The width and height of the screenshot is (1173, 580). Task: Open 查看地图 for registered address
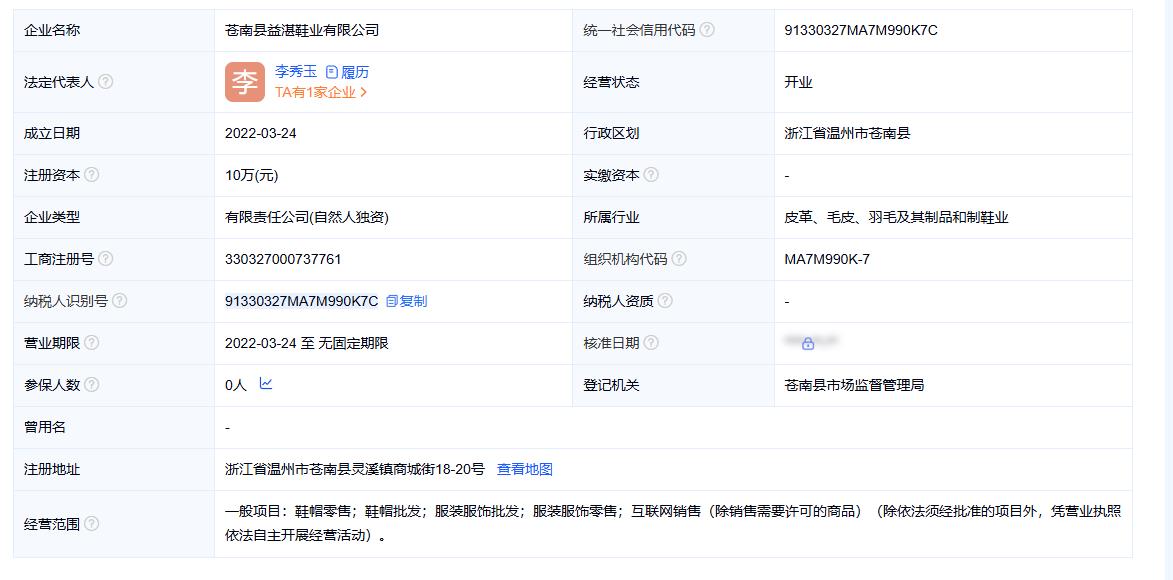click(524, 469)
